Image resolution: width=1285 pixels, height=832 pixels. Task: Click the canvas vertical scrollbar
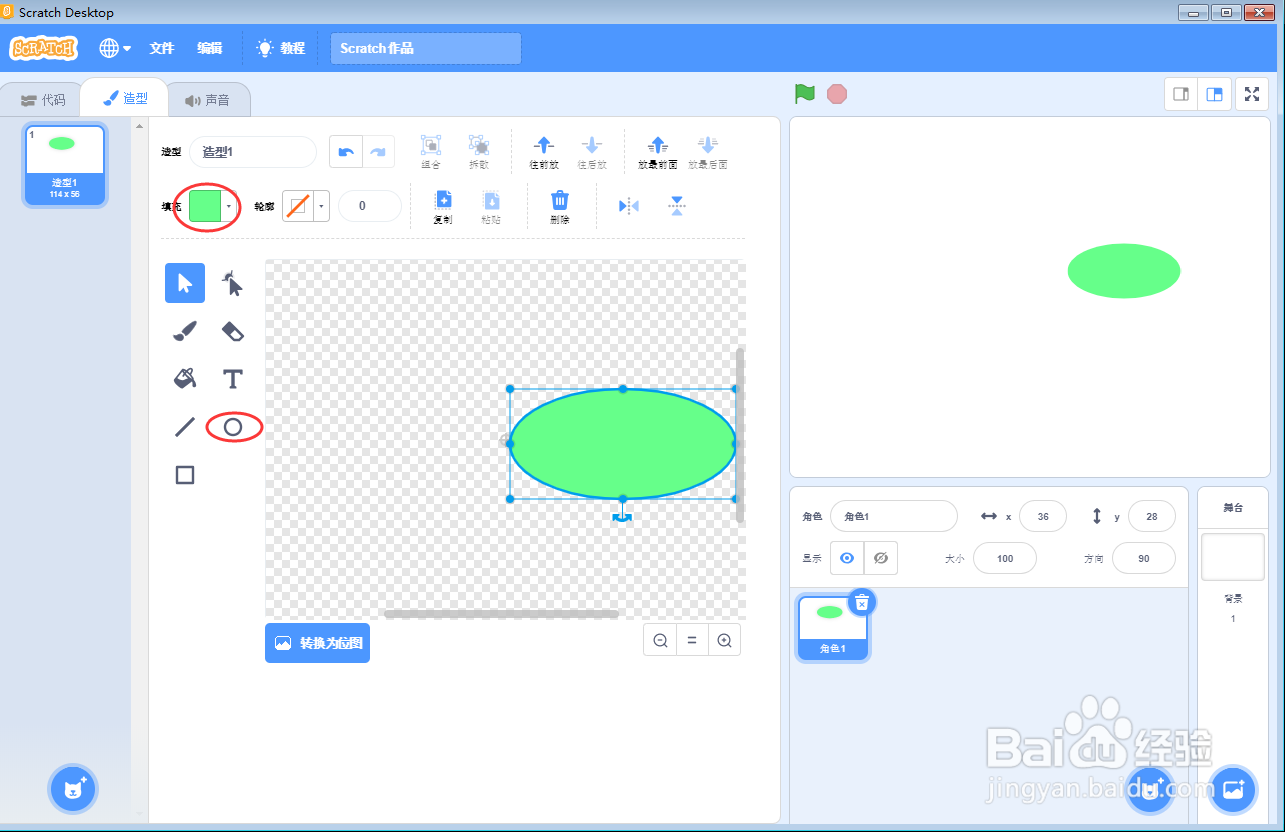coord(740,435)
